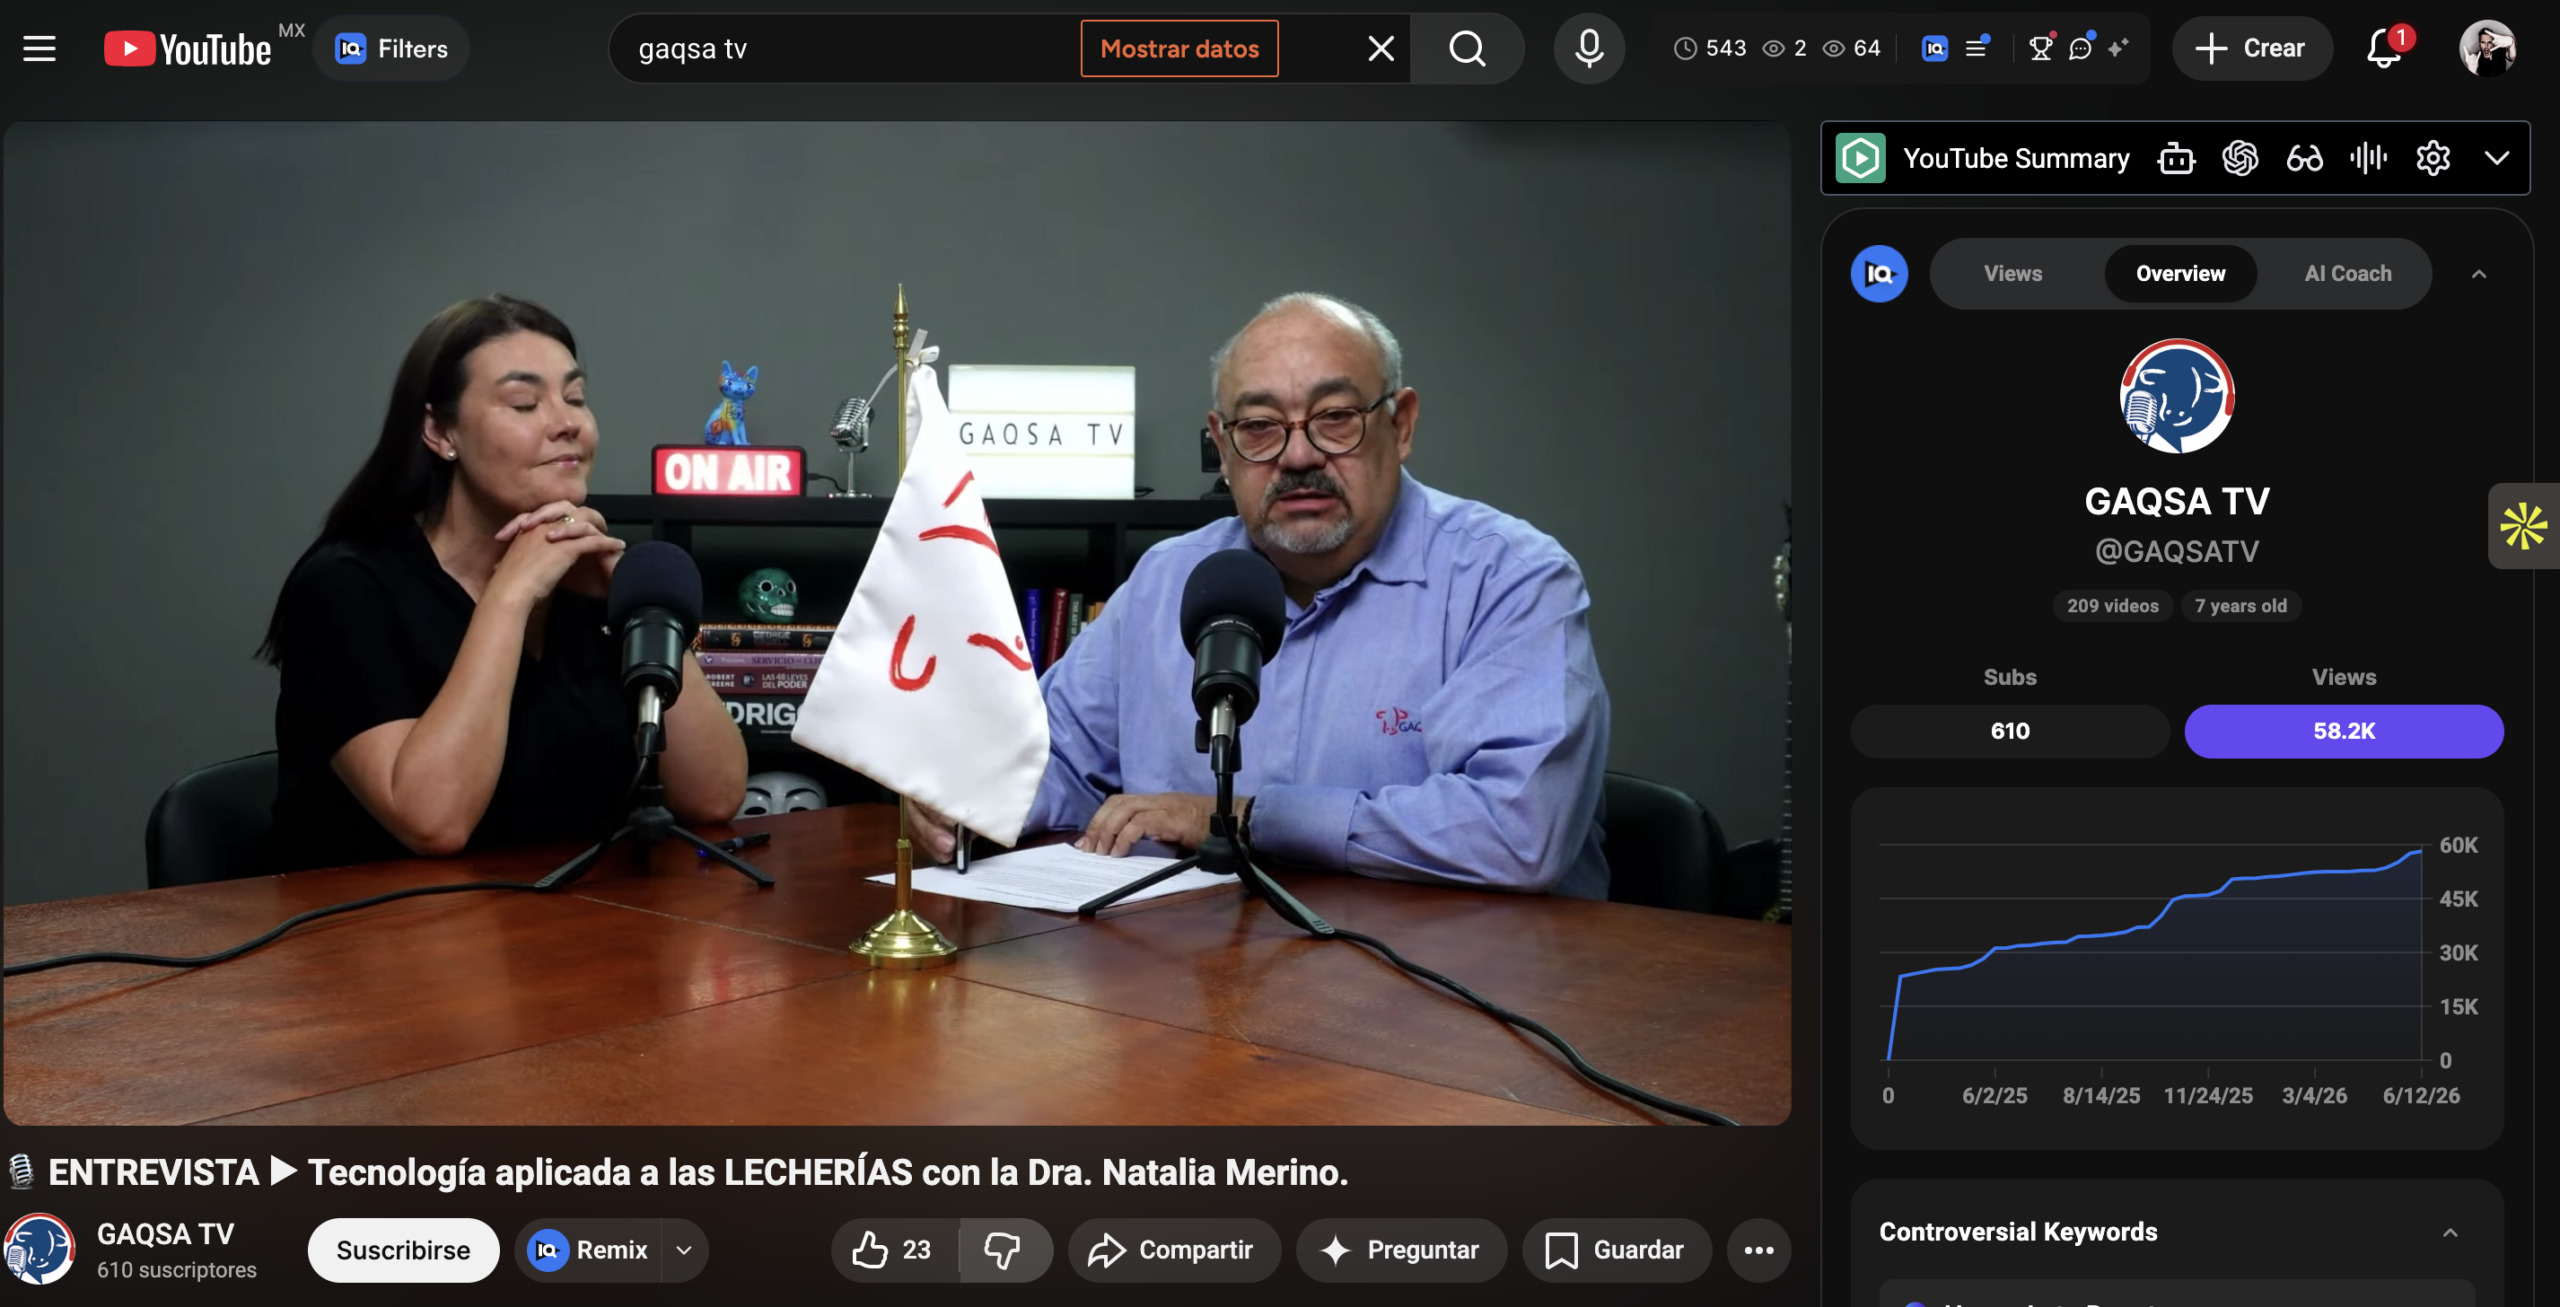Click the GAQSA TV channel logo in panel
2560x1307 pixels.
pos(2177,396)
